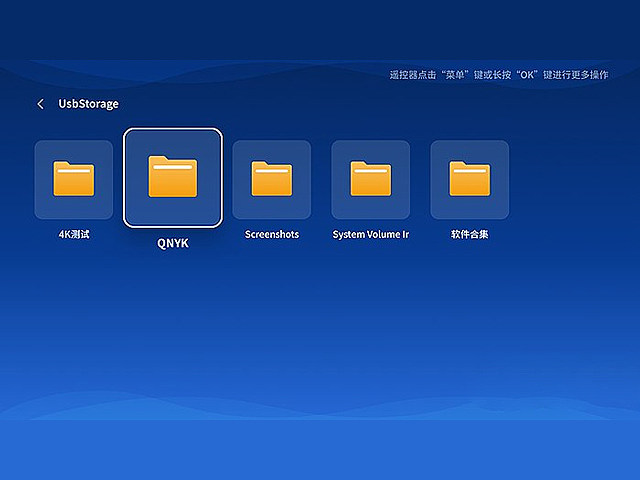
Task: Click the 4K测试 folder name label
Action: [x=74, y=234]
